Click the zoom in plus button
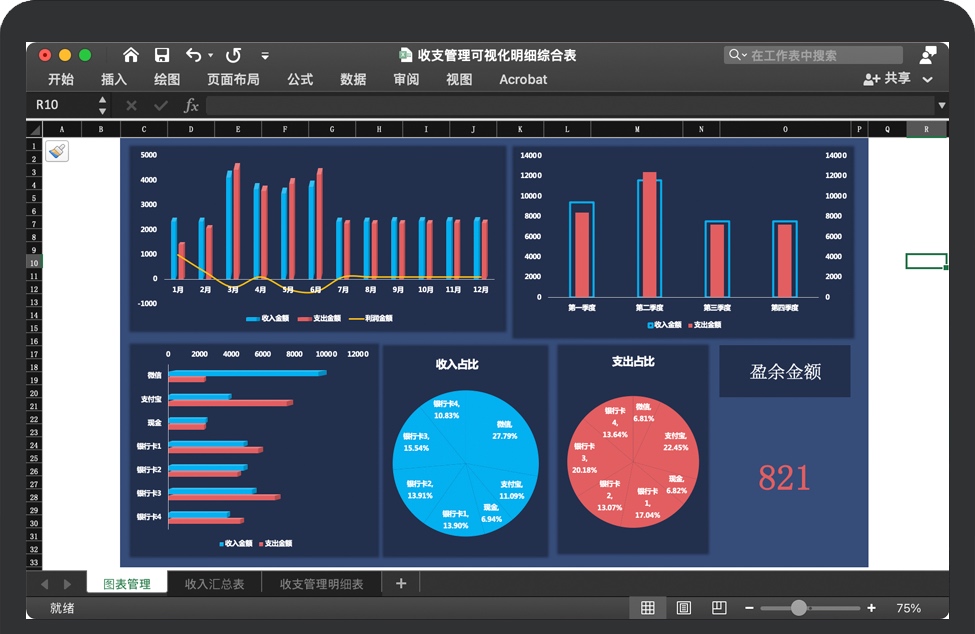975x634 pixels. pos(871,608)
